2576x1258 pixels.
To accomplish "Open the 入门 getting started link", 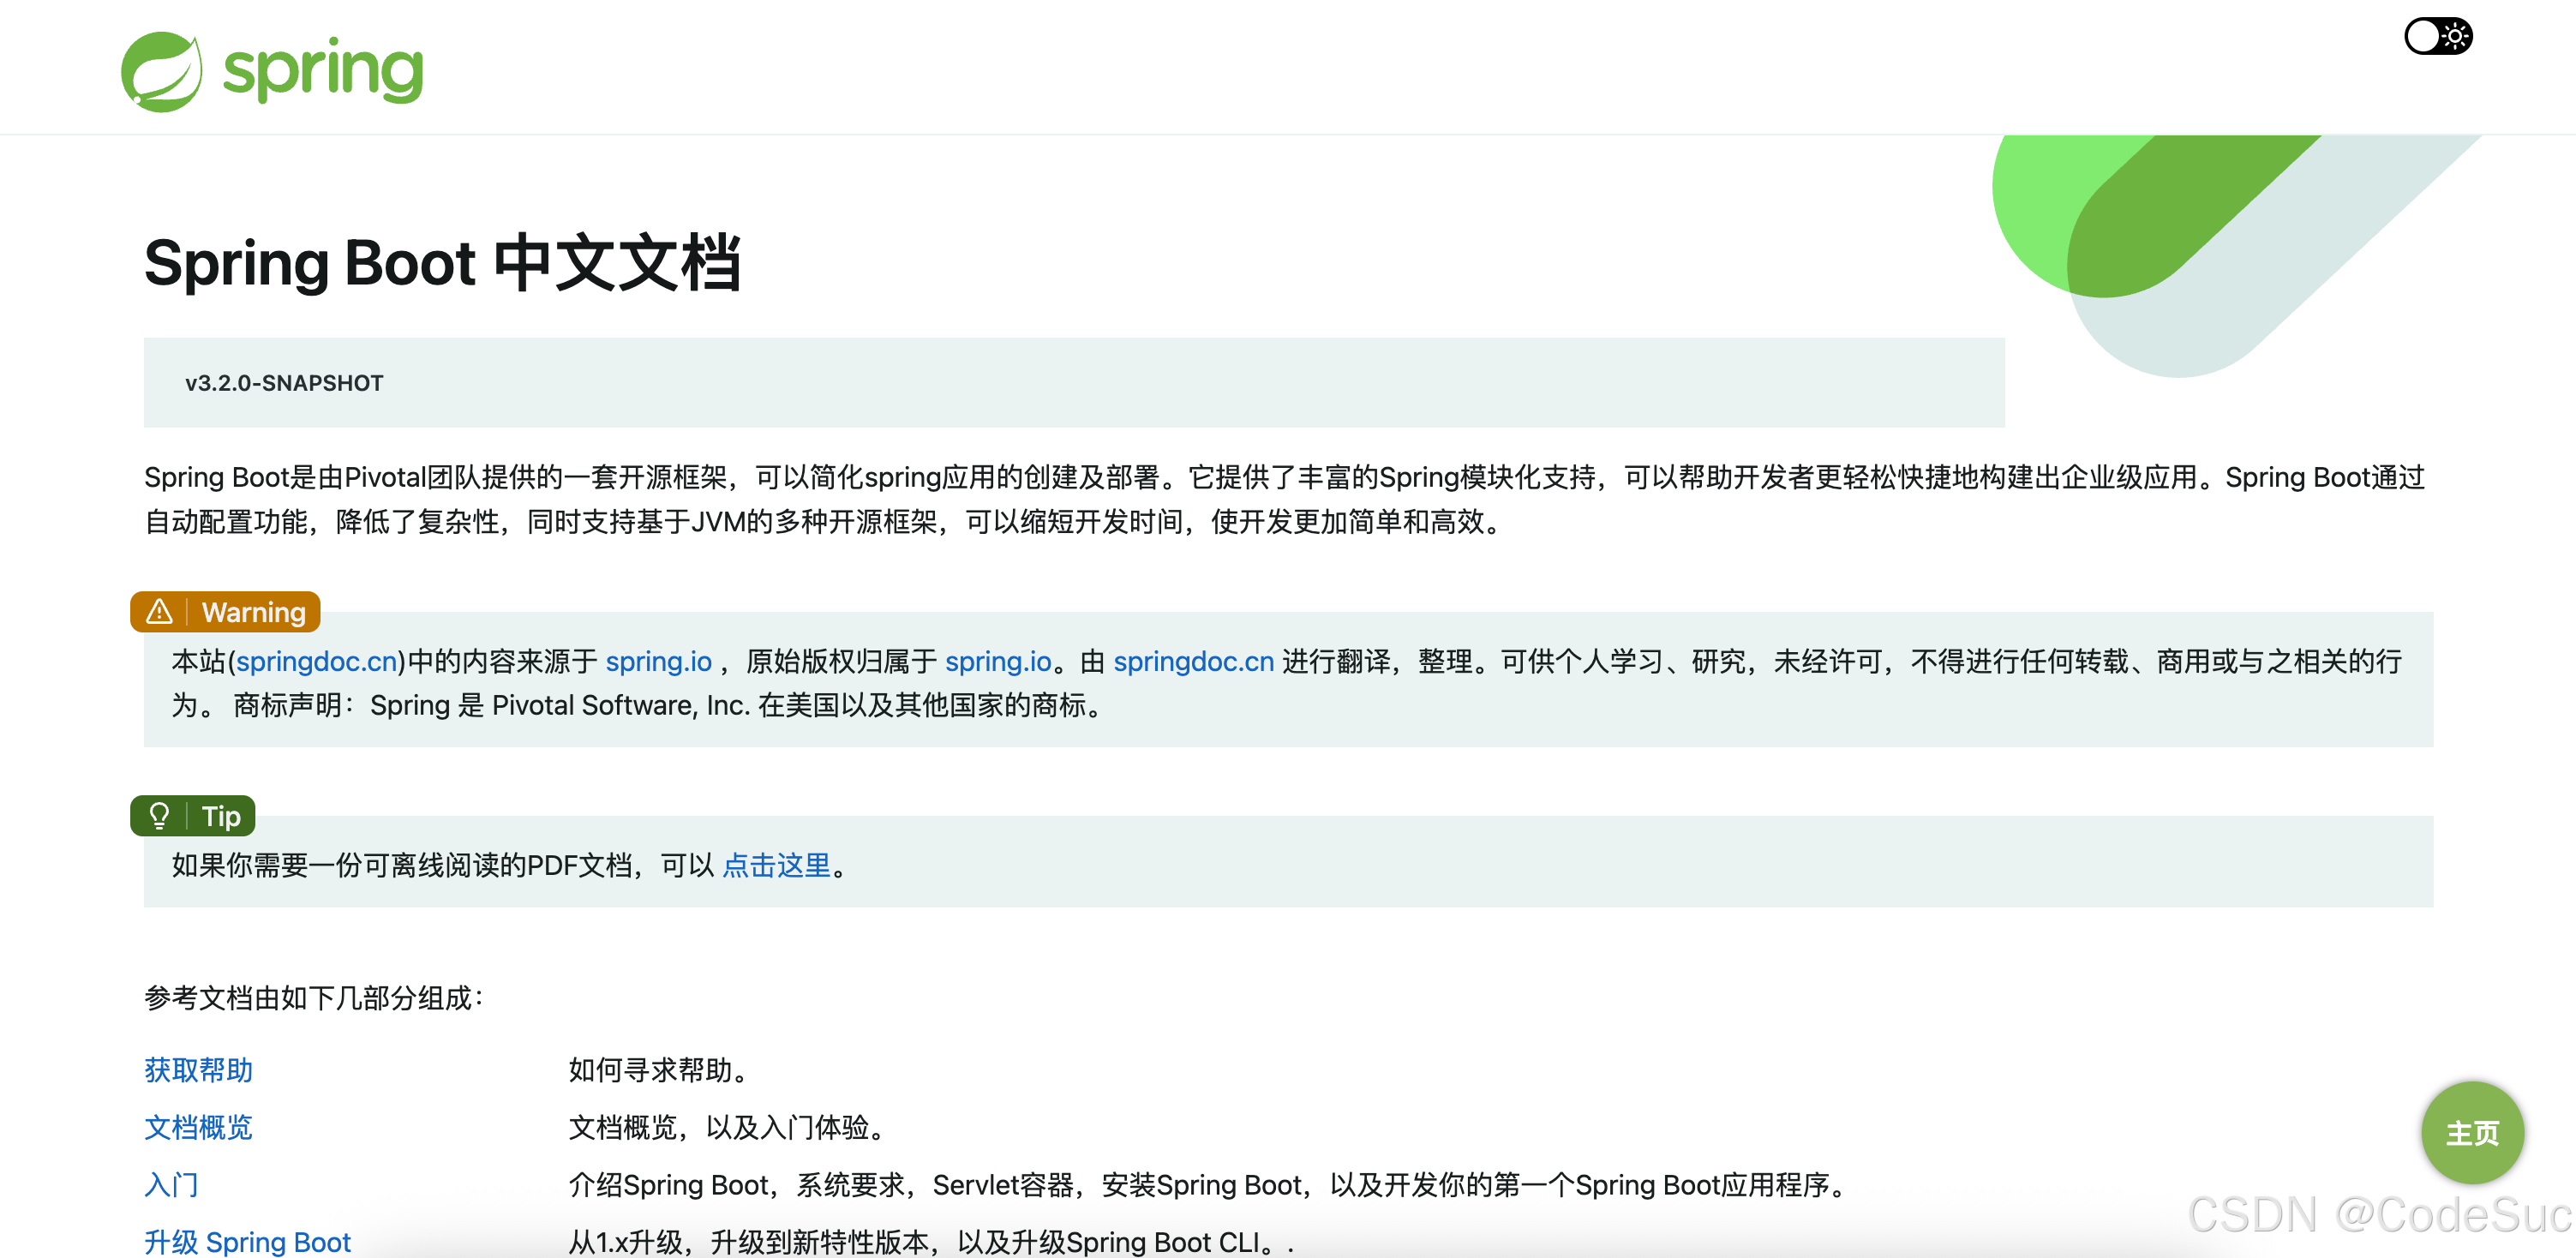I will click(171, 1185).
